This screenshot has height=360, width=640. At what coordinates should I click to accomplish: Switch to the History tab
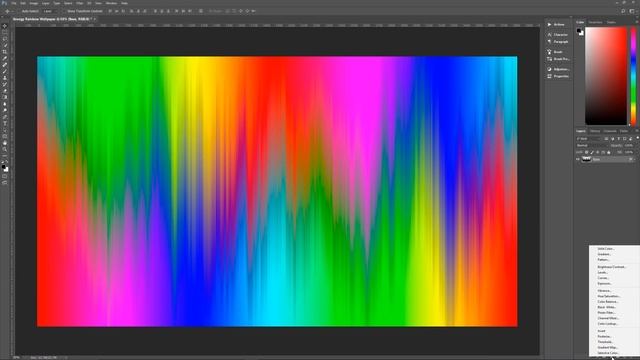coord(595,131)
